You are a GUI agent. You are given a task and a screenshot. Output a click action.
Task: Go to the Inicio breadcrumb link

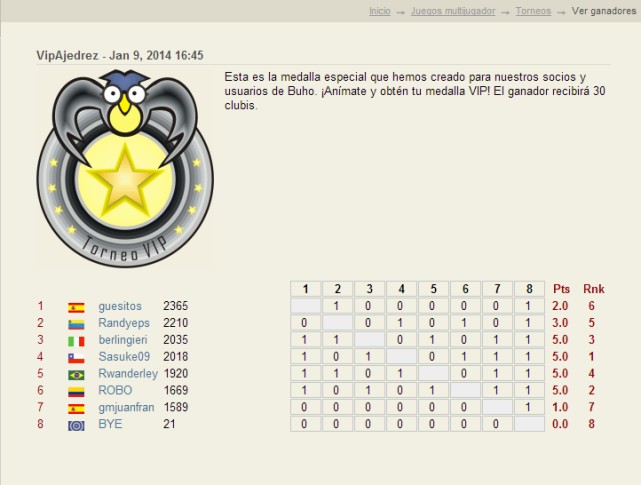point(380,11)
